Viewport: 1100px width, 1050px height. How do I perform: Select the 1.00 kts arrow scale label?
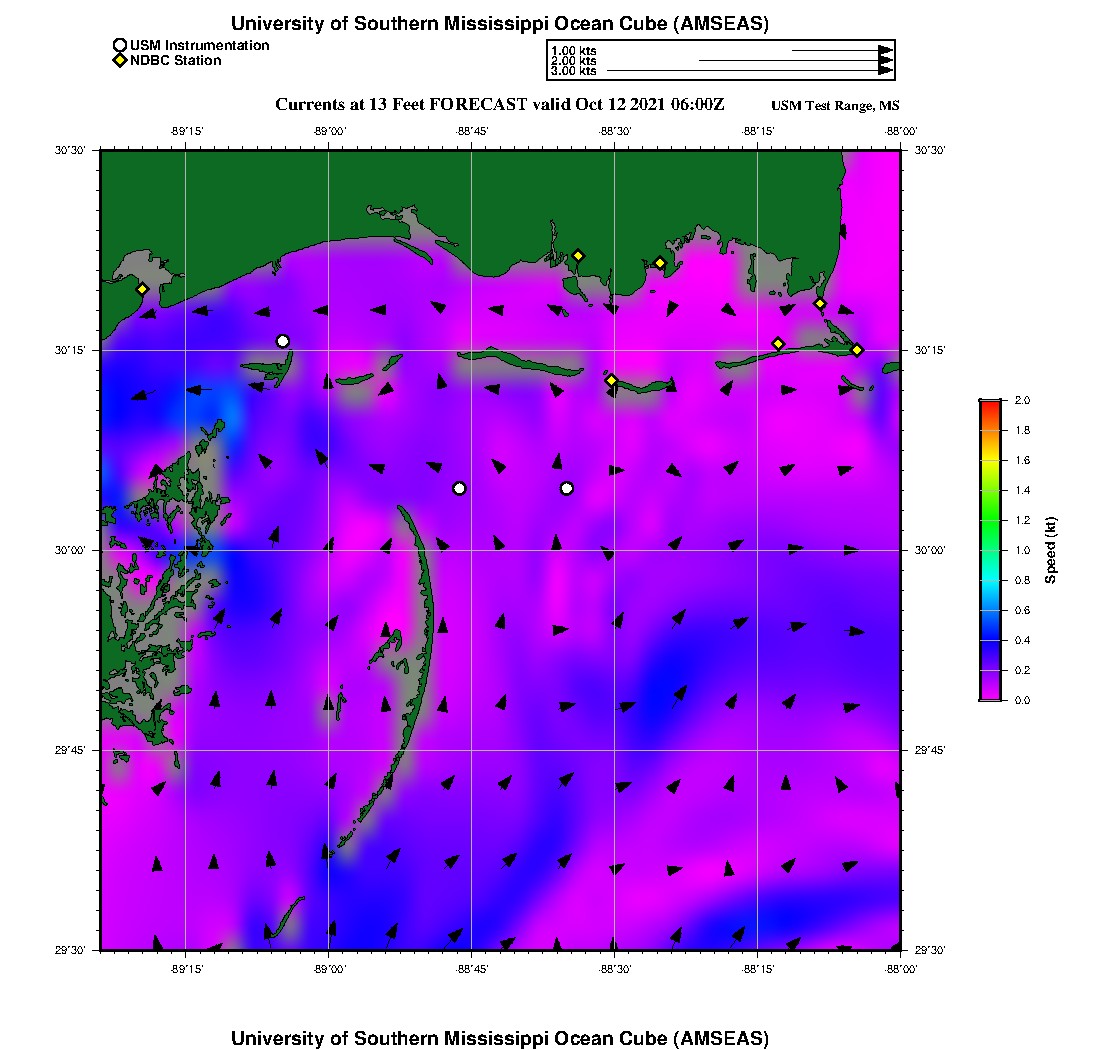(573, 50)
